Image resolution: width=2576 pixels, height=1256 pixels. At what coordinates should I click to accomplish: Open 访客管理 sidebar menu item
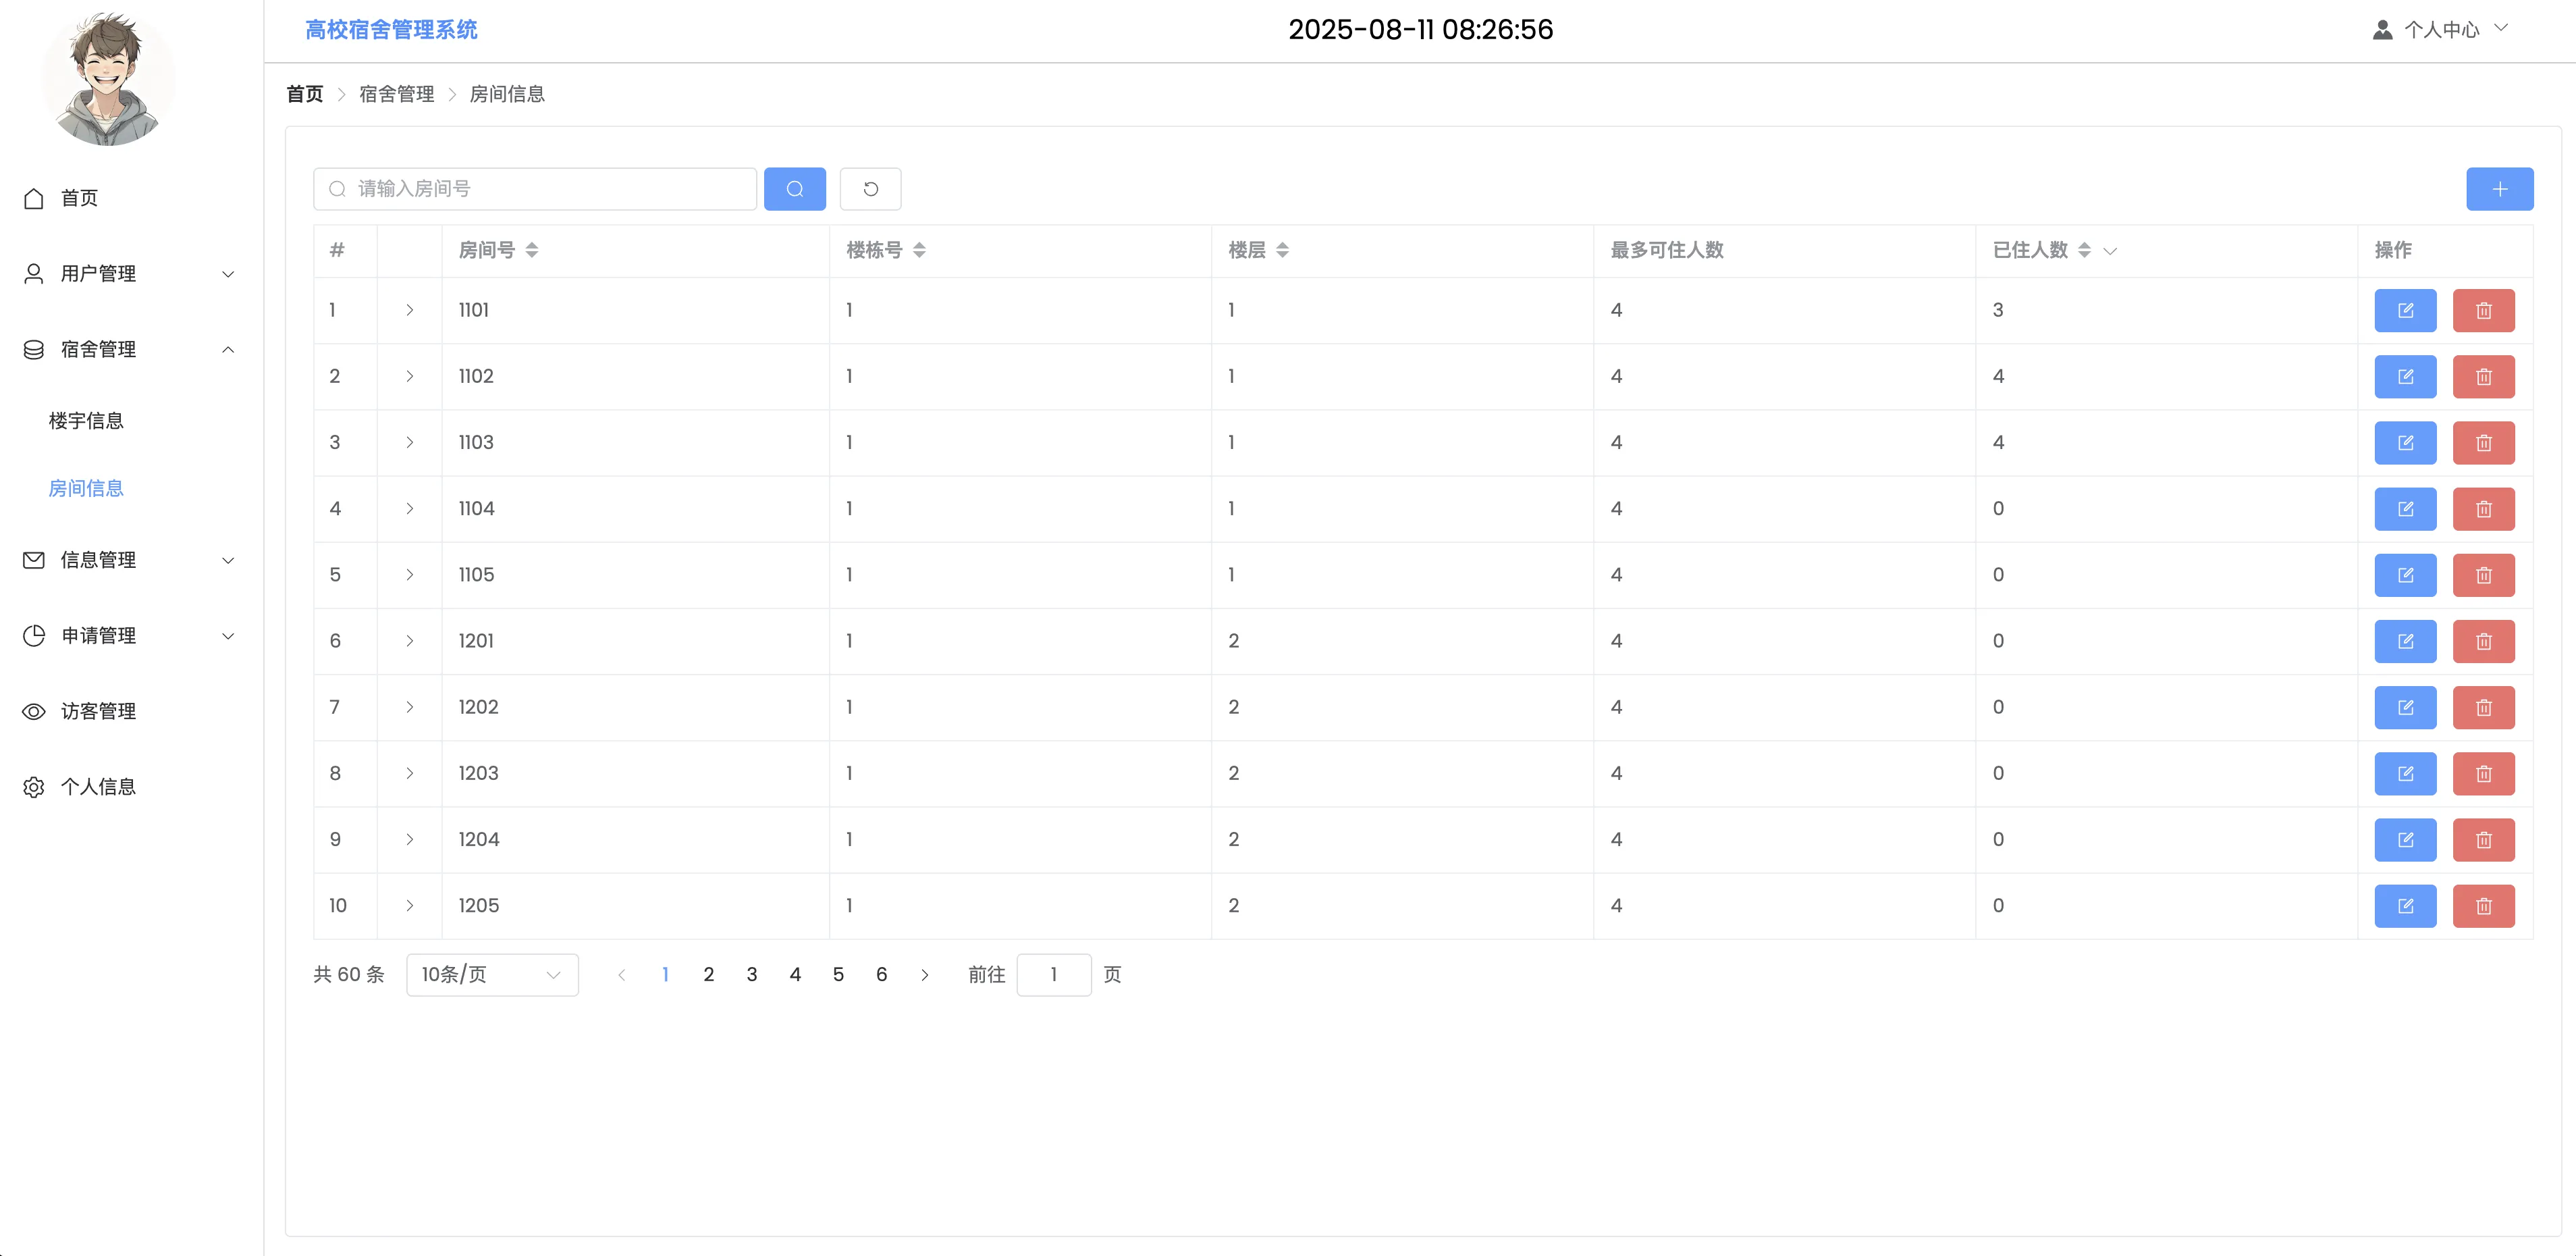click(x=98, y=711)
